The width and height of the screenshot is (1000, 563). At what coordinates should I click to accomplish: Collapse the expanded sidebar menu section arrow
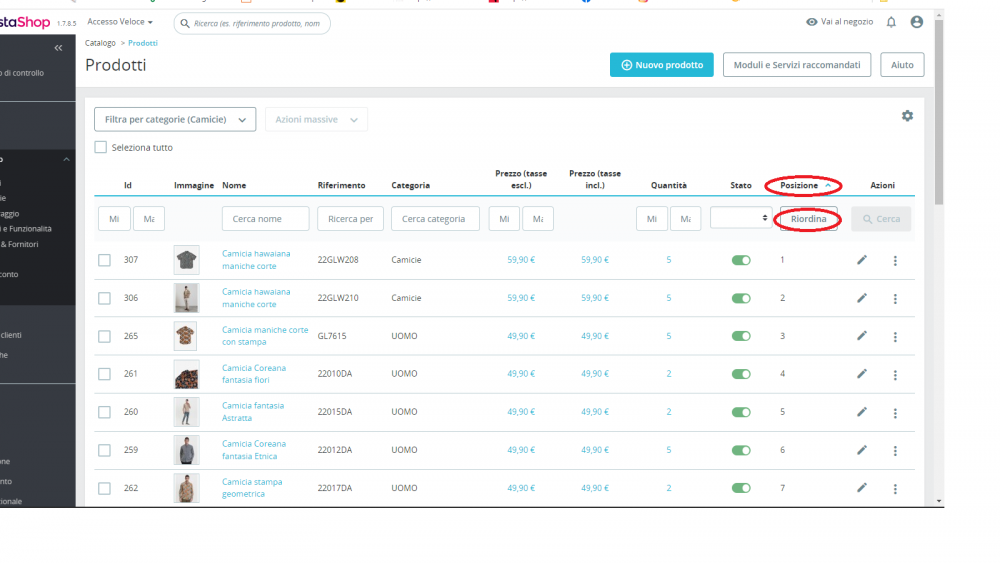click(66, 159)
